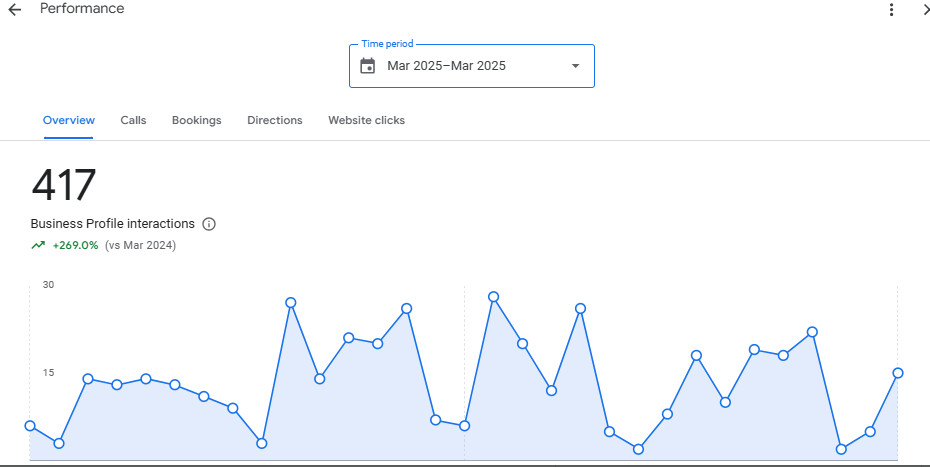Go back with the left arrow icon

14,9
